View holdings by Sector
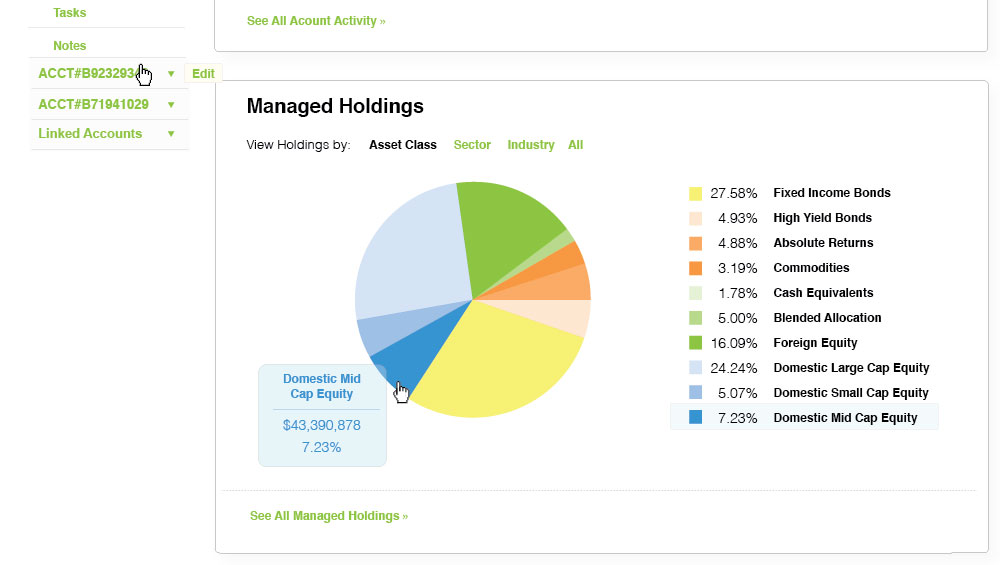 coord(472,145)
